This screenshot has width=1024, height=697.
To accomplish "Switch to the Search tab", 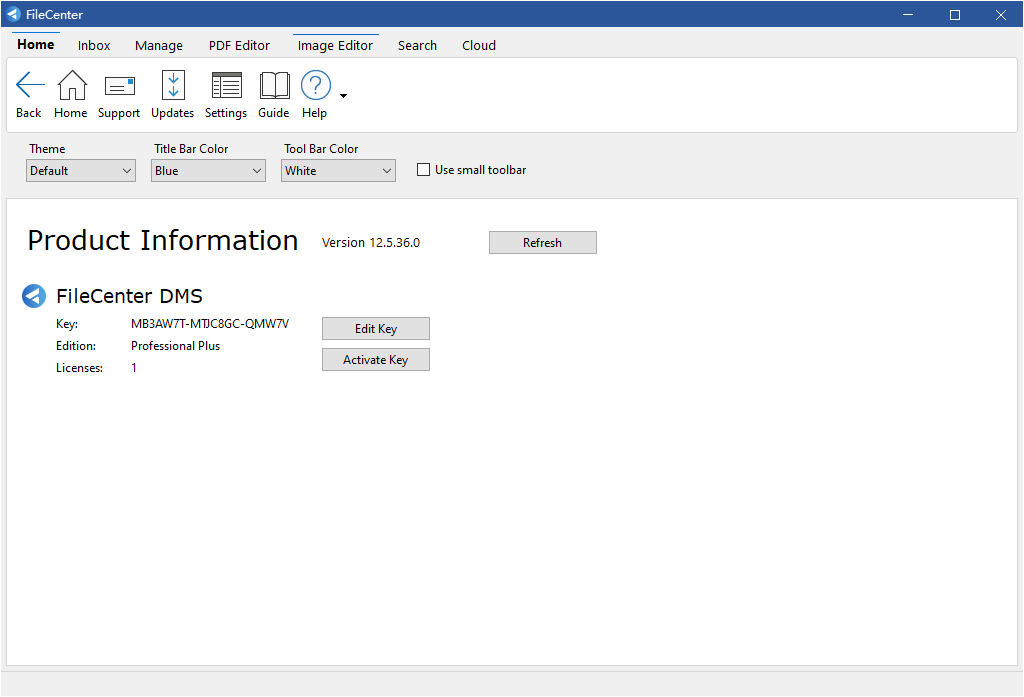I will tap(417, 46).
